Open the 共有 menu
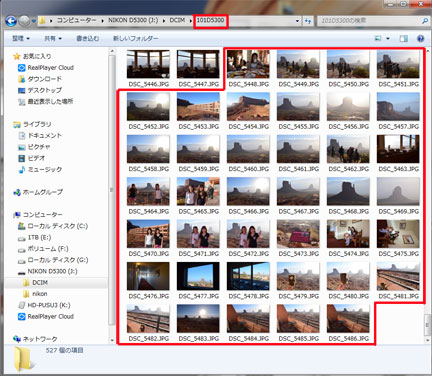This screenshot has width=432, height=376. (x=53, y=38)
